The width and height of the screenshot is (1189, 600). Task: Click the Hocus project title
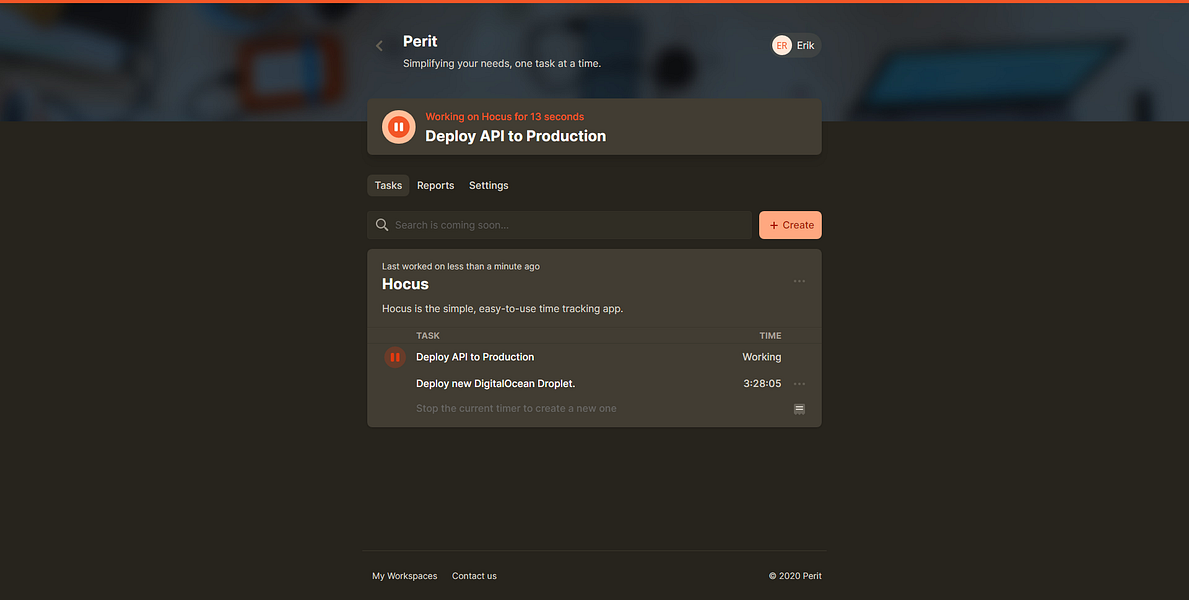tap(405, 284)
